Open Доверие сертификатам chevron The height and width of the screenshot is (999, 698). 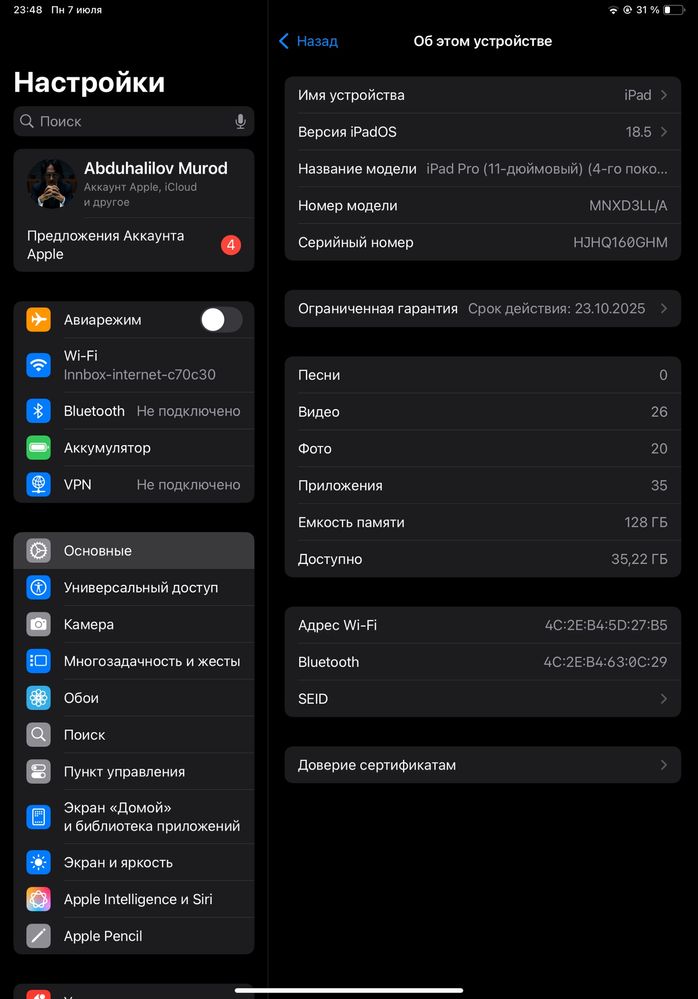(664, 765)
